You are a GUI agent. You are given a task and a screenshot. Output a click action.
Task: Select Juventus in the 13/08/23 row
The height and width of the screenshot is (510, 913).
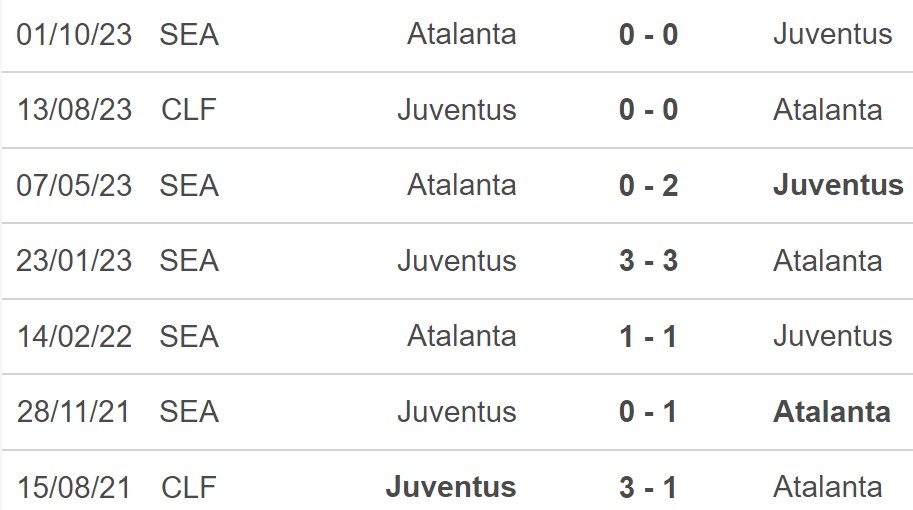point(457,109)
